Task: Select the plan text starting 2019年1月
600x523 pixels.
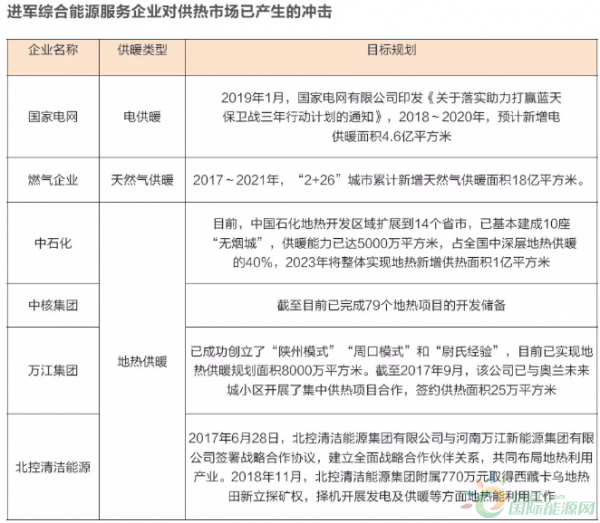Action: point(391,117)
